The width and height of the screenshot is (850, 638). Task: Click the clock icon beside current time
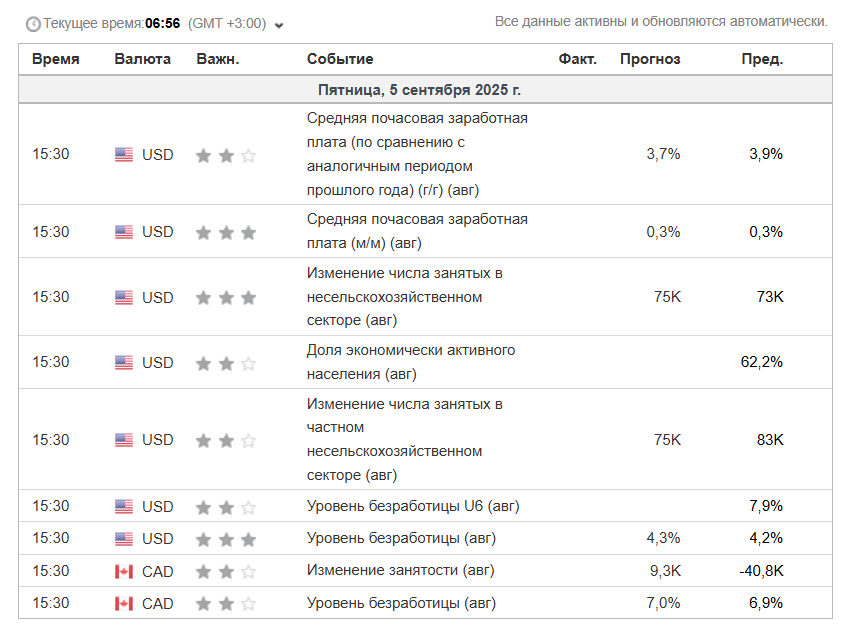point(33,24)
